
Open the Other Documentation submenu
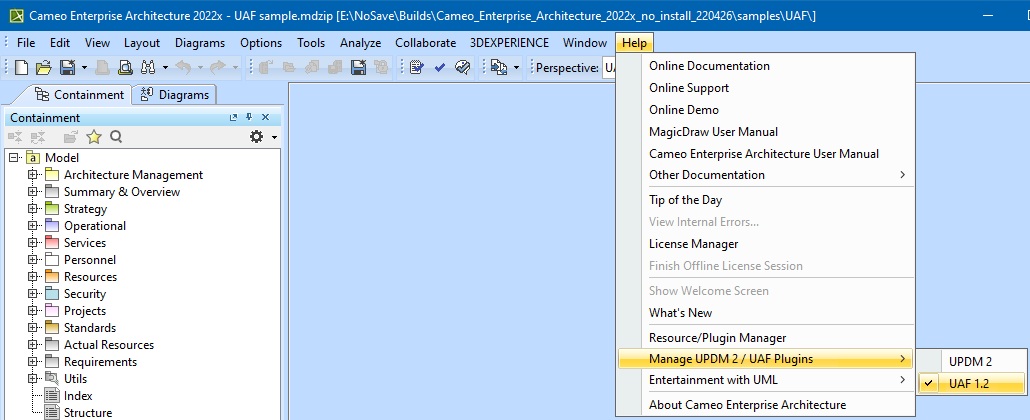pos(765,175)
